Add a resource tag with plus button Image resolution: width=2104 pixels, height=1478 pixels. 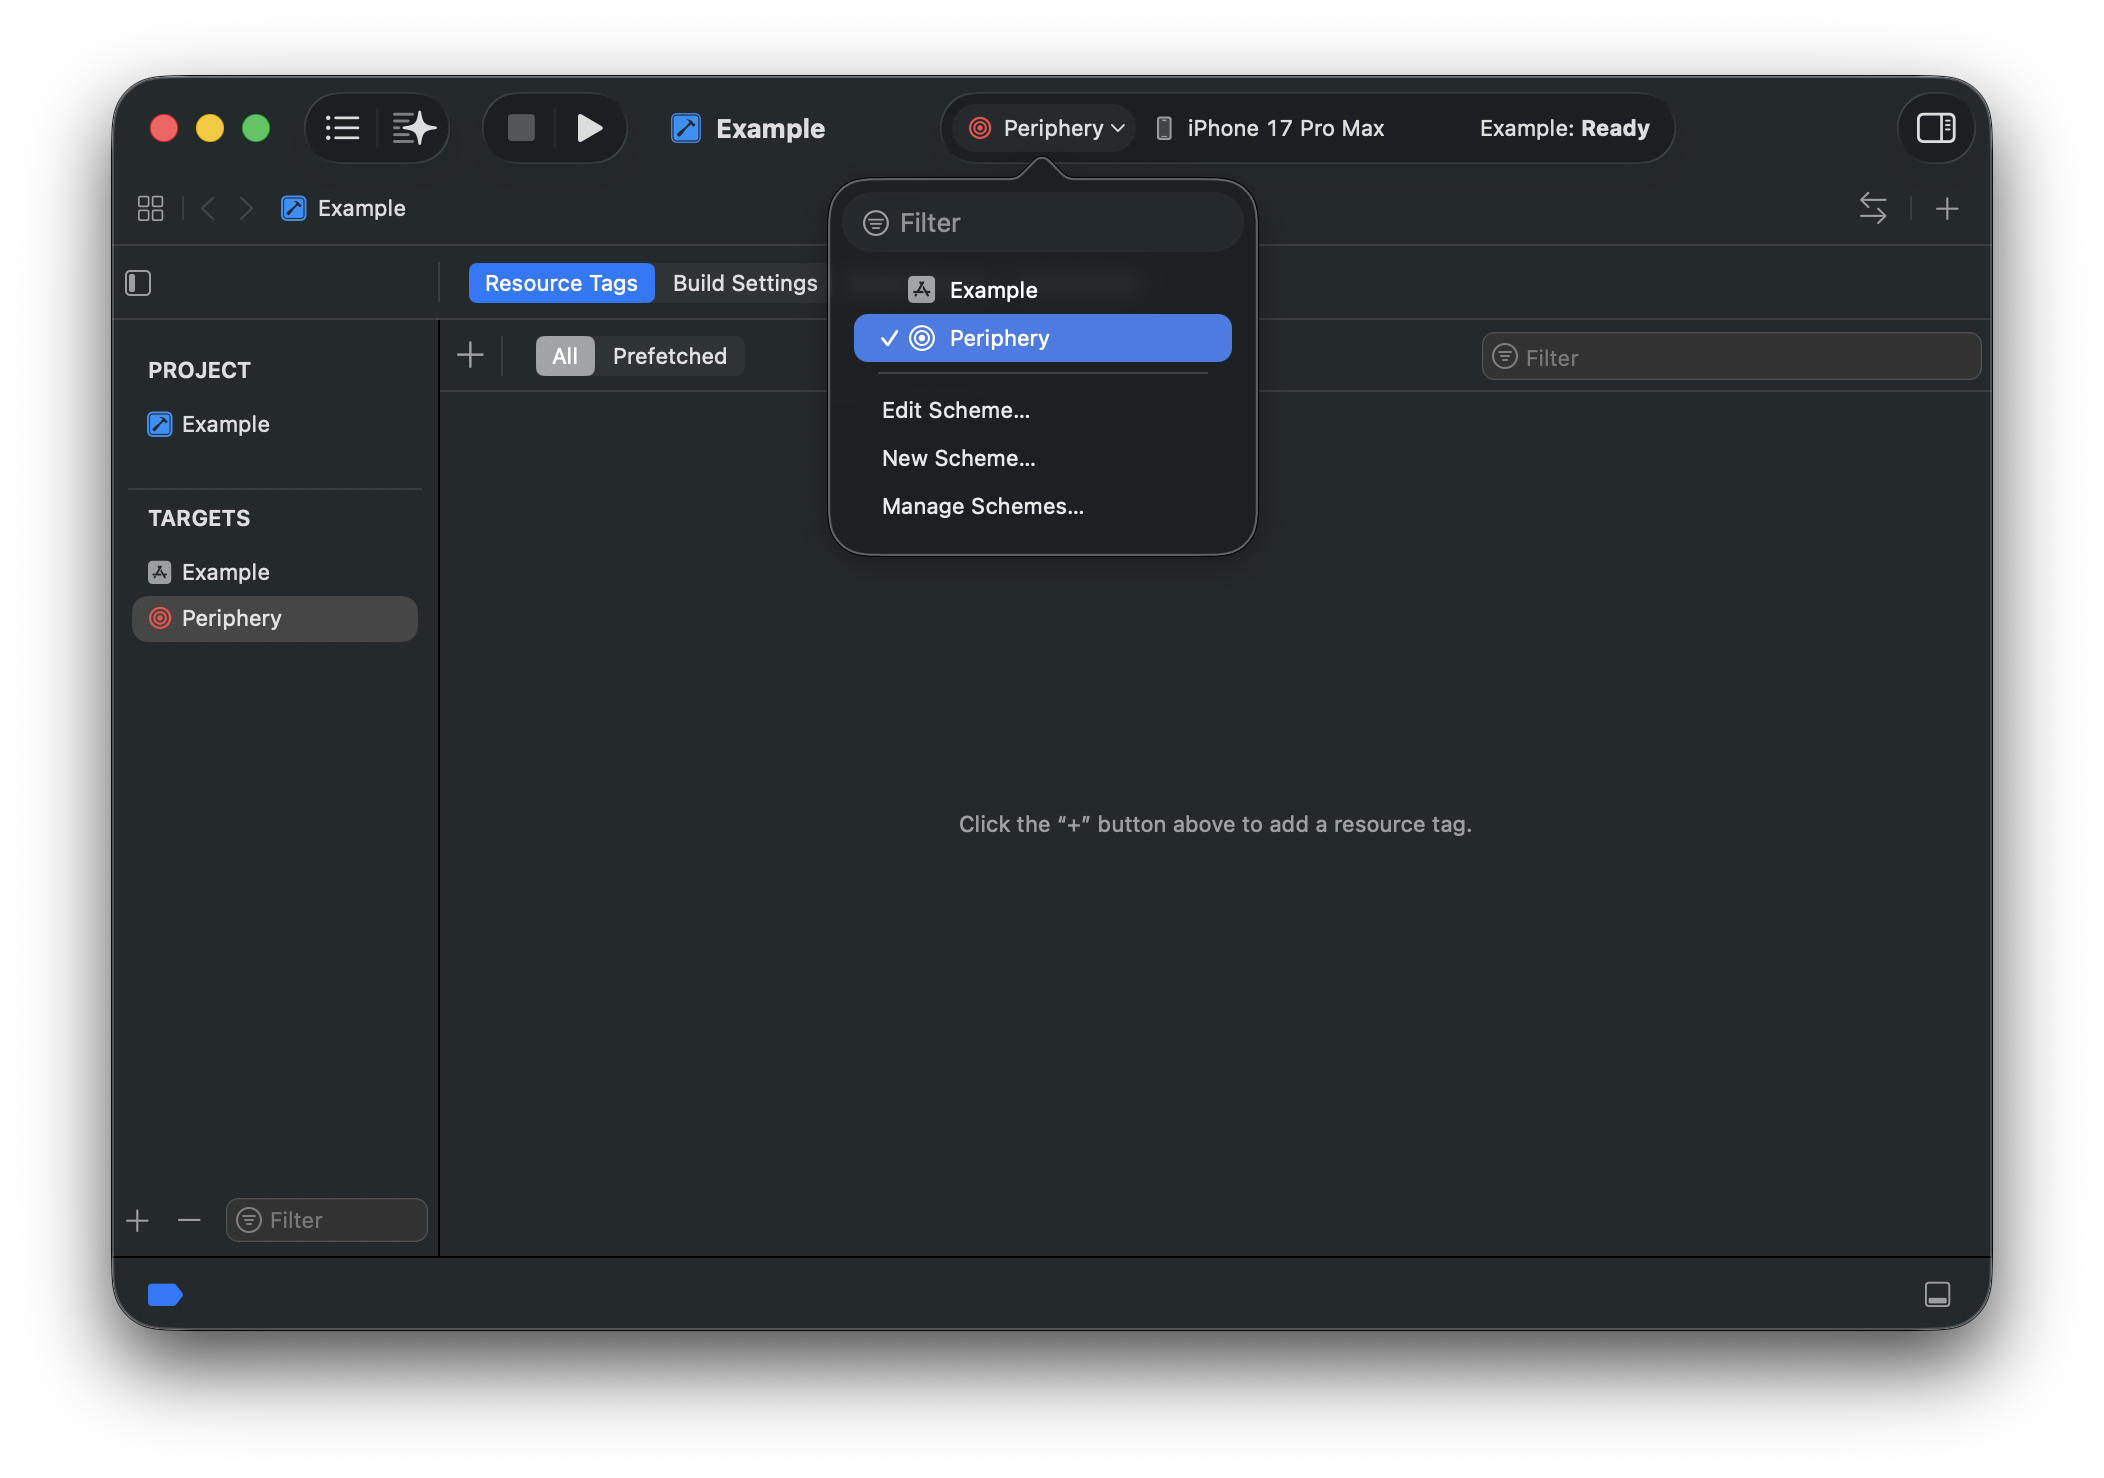tap(470, 355)
